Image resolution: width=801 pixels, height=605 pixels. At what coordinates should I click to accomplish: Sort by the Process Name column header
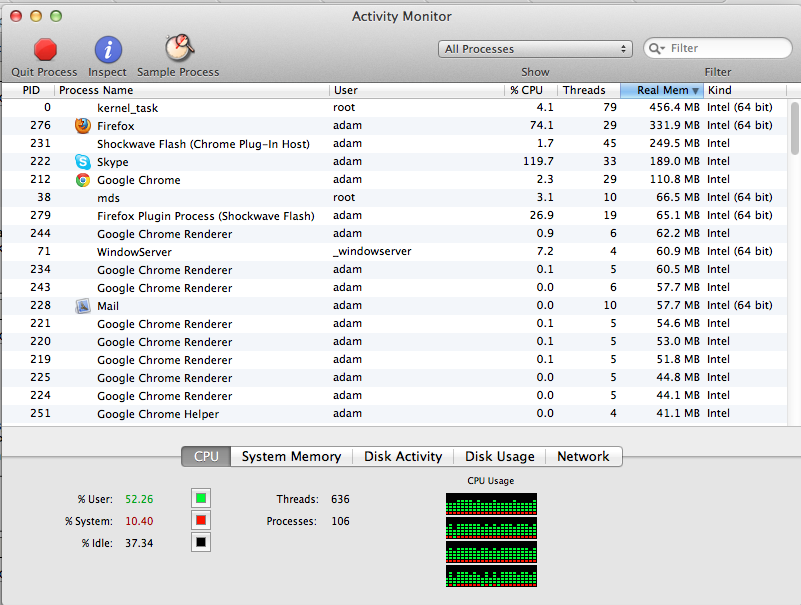coord(192,90)
